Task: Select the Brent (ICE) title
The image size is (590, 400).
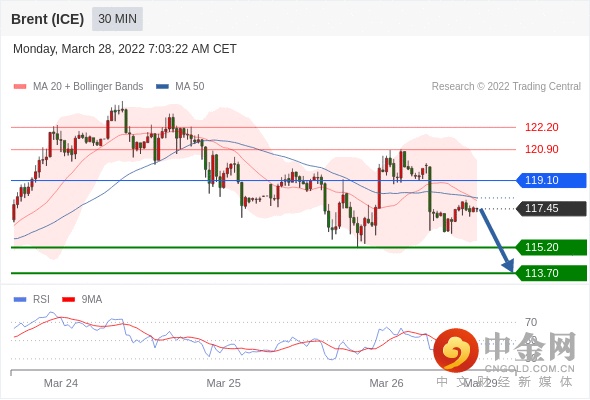Action: [x=47, y=19]
